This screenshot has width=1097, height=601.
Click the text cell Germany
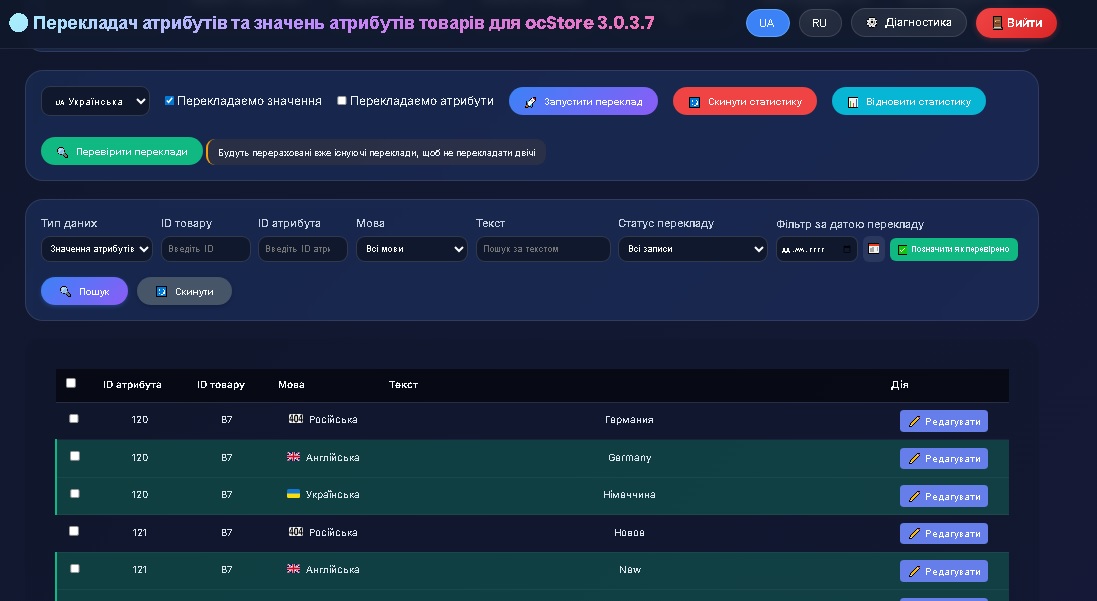coord(630,458)
